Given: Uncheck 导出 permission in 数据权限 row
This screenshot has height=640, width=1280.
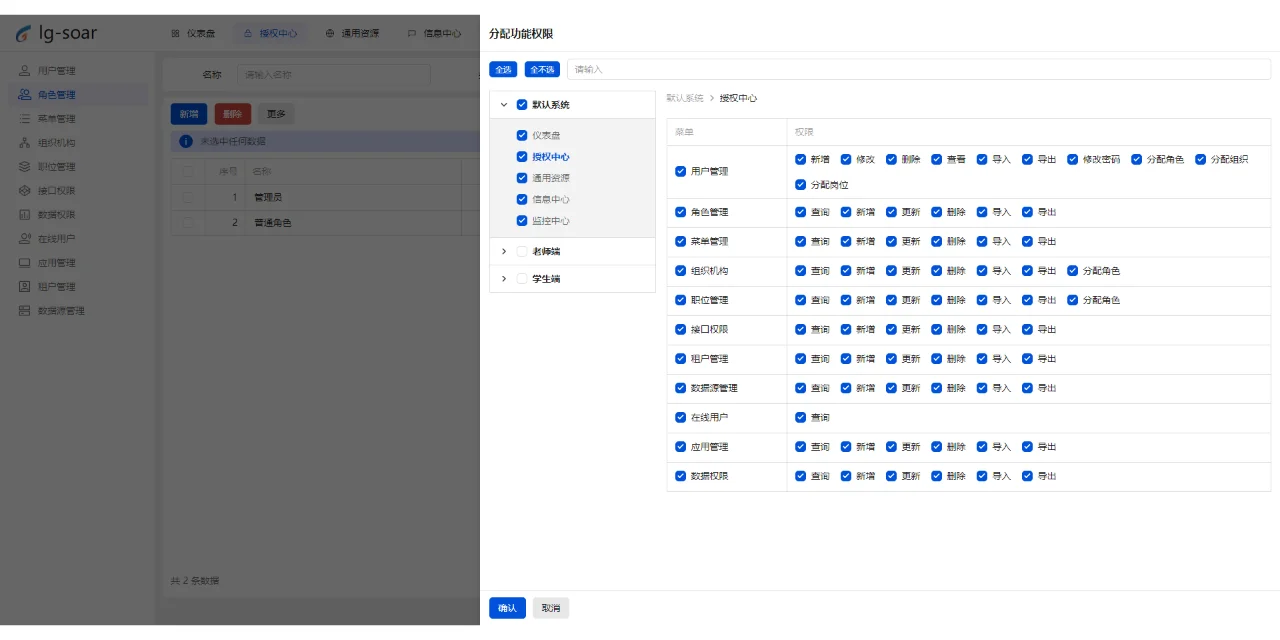Looking at the screenshot, I should tap(1028, 476).
